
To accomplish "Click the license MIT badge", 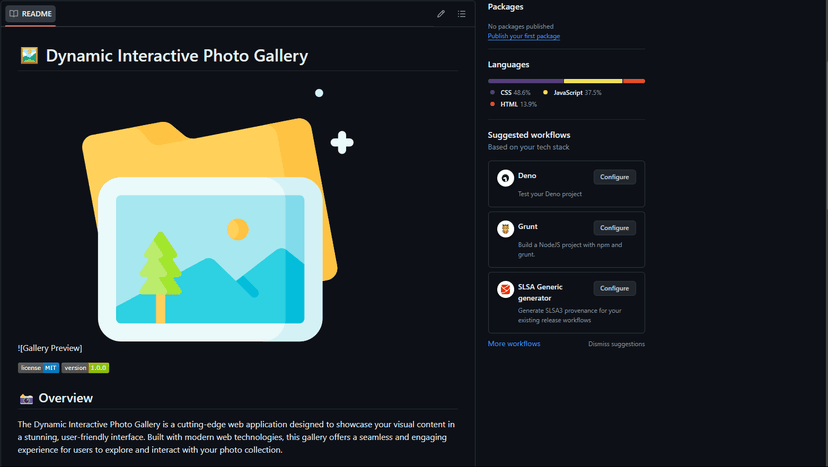I will 39,368.
